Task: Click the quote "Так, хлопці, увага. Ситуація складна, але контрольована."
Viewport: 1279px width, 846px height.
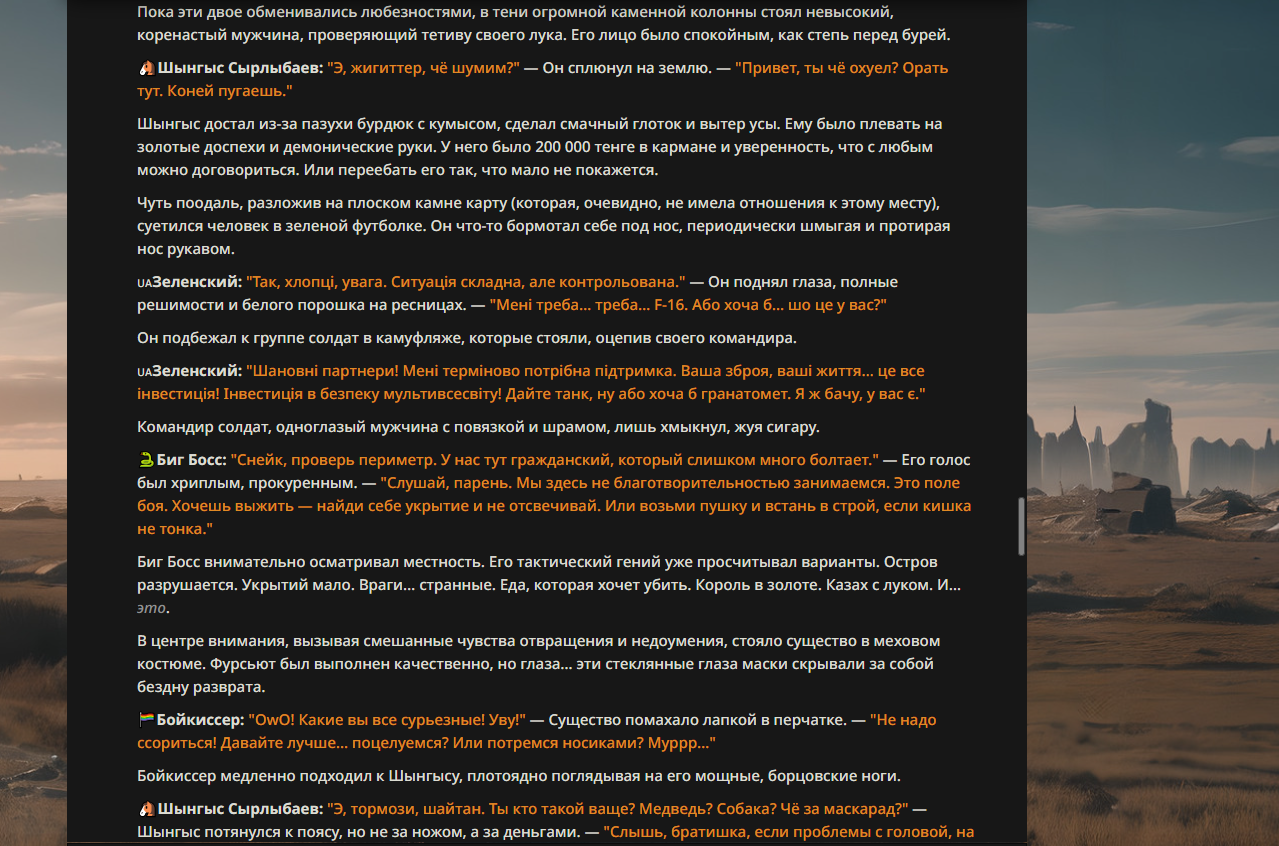Action: pyautogui.click(x=466, y=283)
